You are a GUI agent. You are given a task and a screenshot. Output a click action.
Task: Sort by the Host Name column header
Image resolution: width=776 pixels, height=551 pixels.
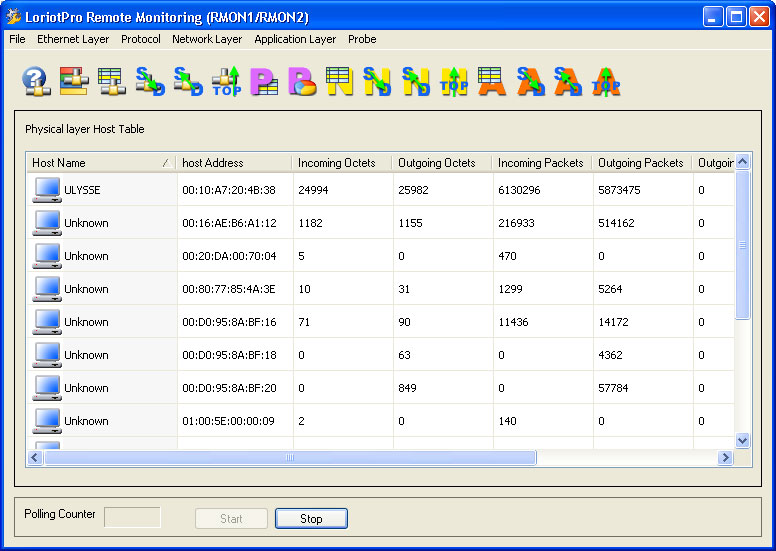(x=100, y=162)
